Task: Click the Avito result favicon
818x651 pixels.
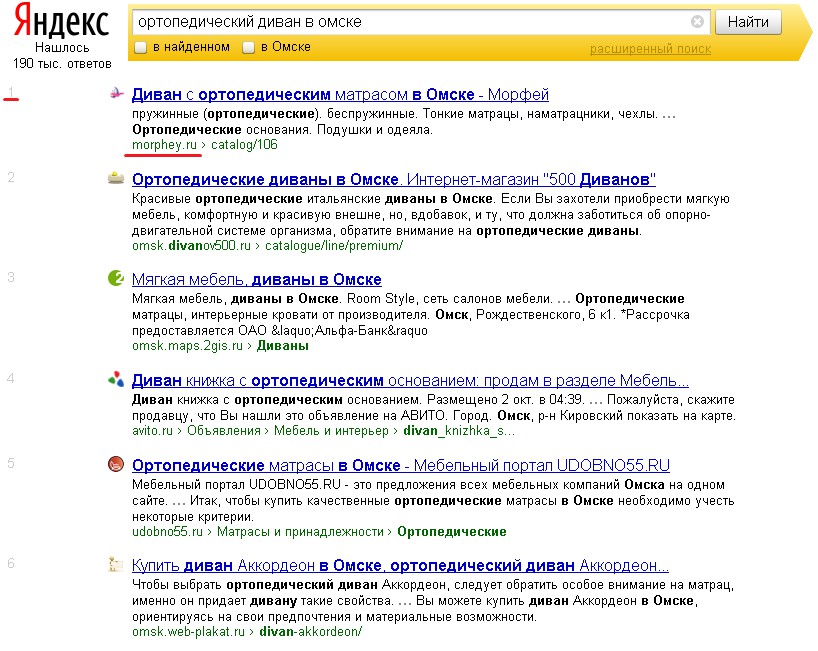Action: coord(116,379)
